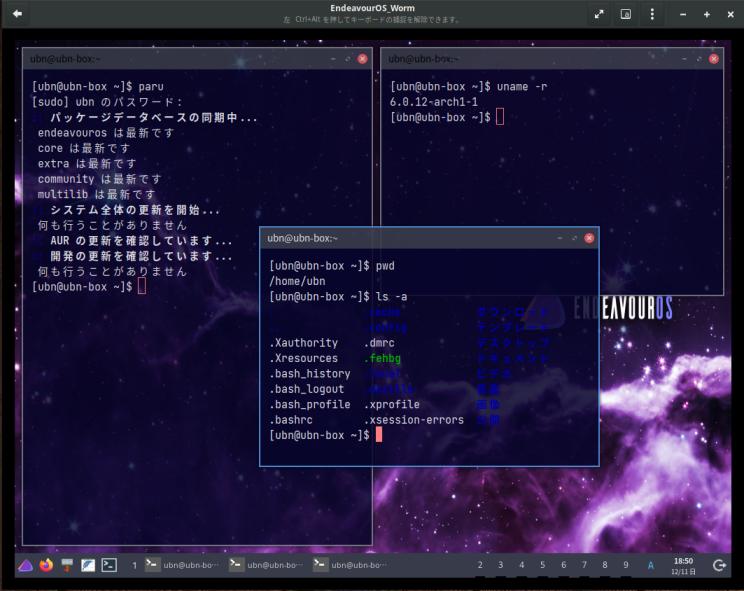
Task: Launch Firefox from the panel
Action: click(x=46, y=565)
